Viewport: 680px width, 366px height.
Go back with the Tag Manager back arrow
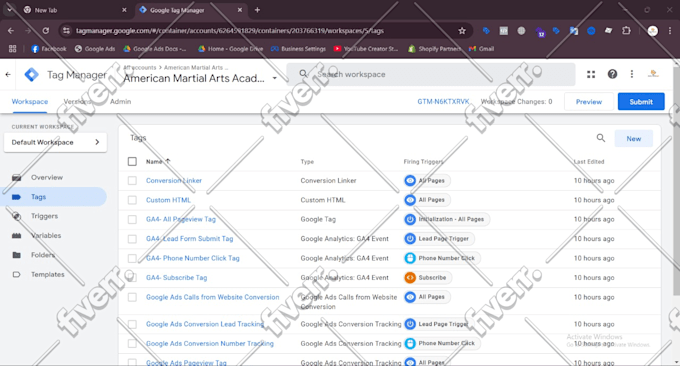point(8,75)
